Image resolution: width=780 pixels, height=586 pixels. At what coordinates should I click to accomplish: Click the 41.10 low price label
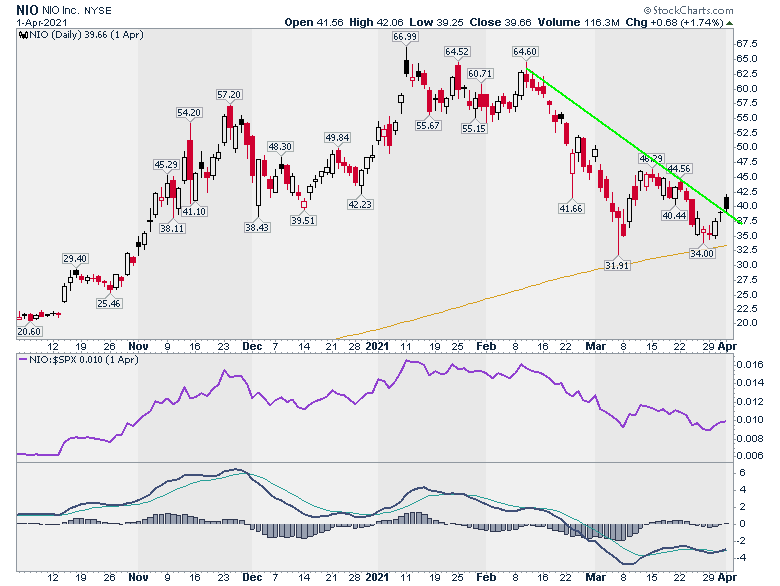194,211
